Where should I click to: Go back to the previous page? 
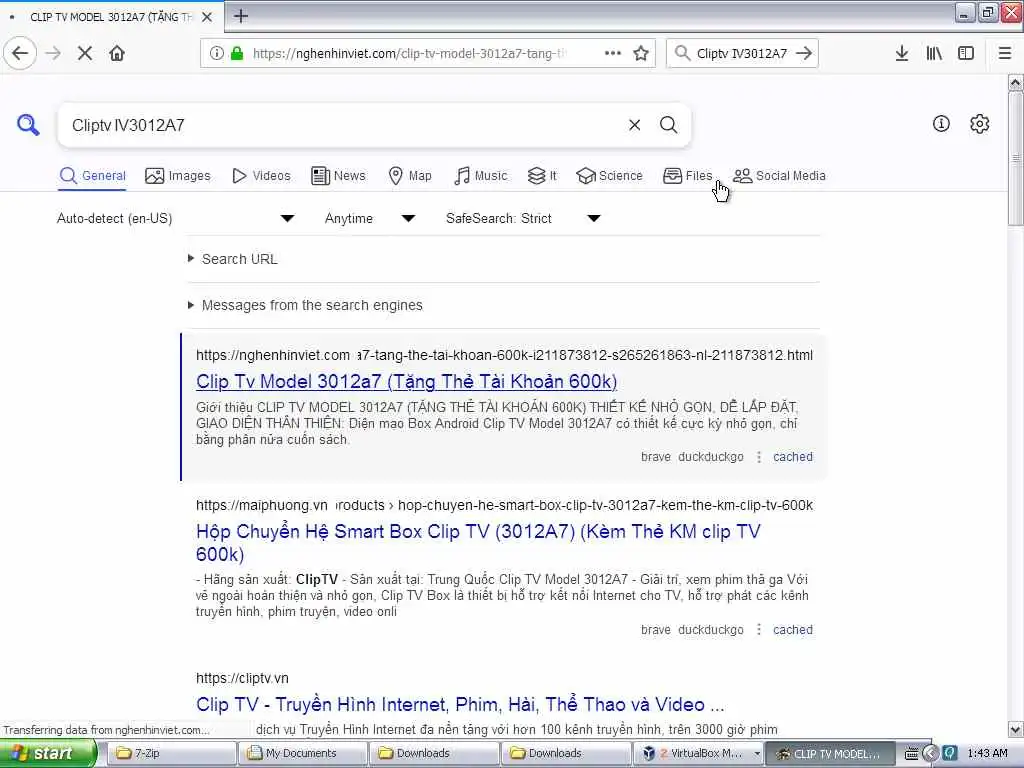click(x=20, y=54)
